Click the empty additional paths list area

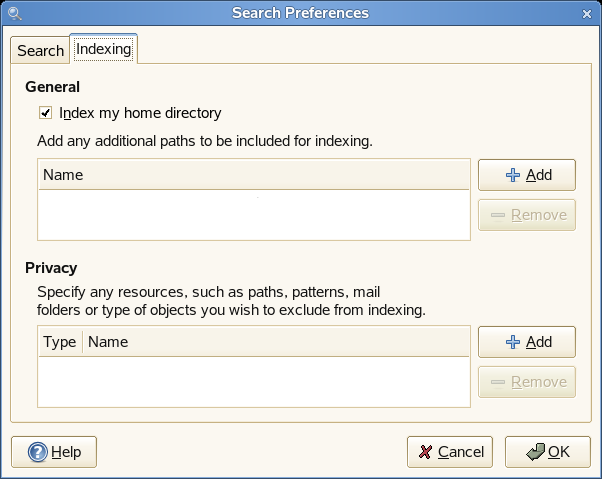[253, 214]
